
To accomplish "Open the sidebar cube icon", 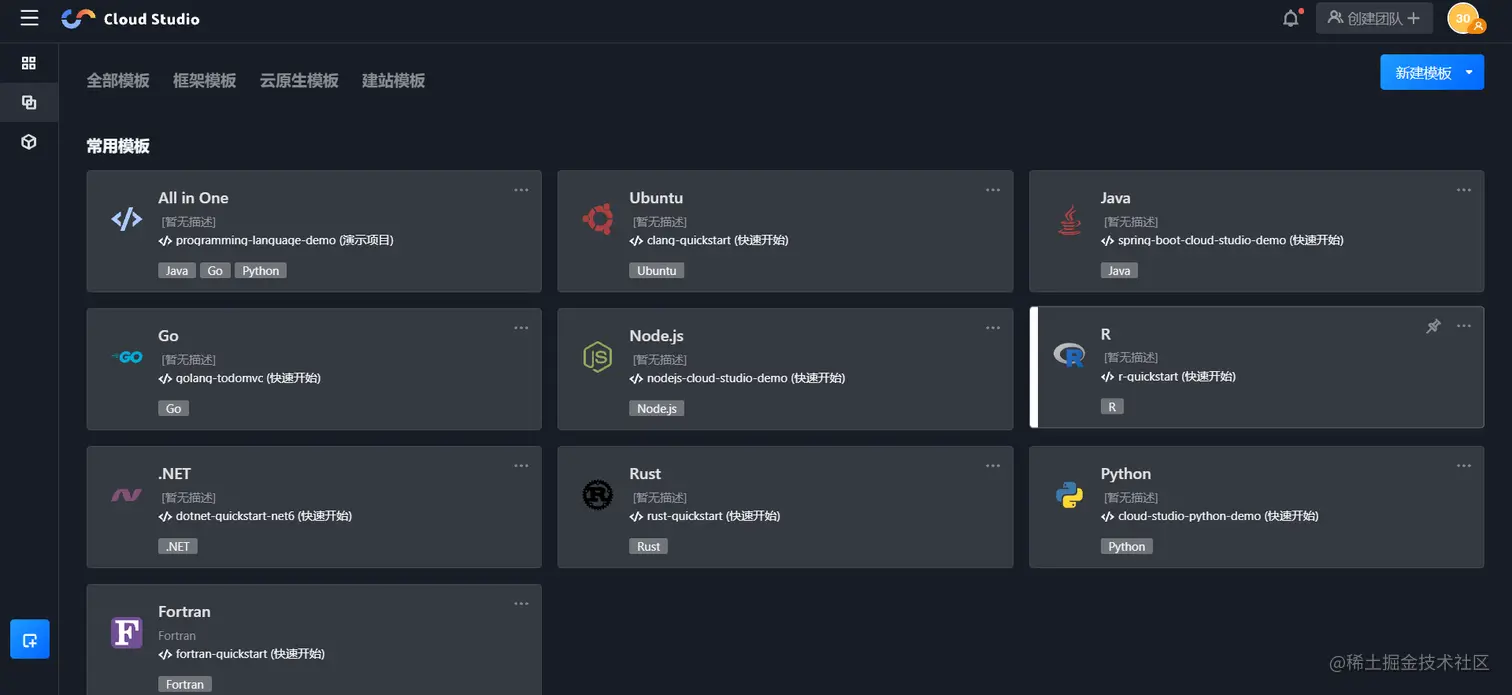I will [x=29, y=142].
